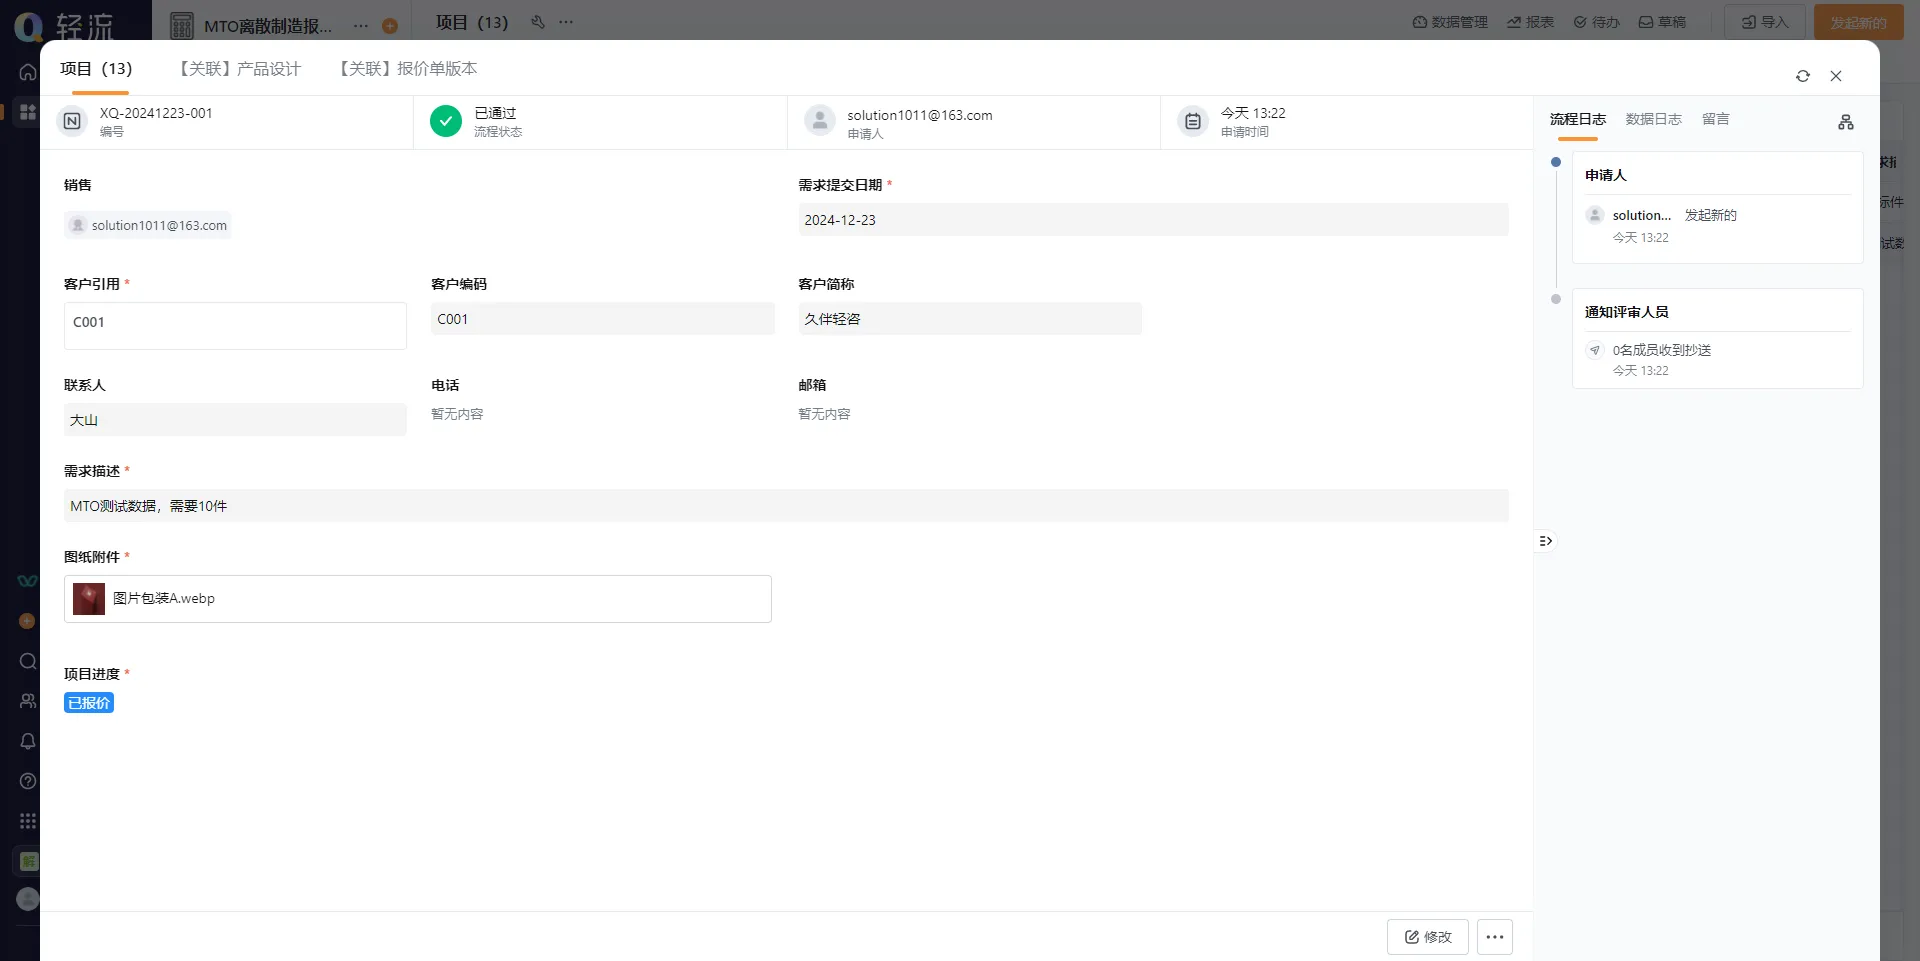Click the ellipsis next to MTO离散制造报 title

pyautogui.click(x=360, y=26)
